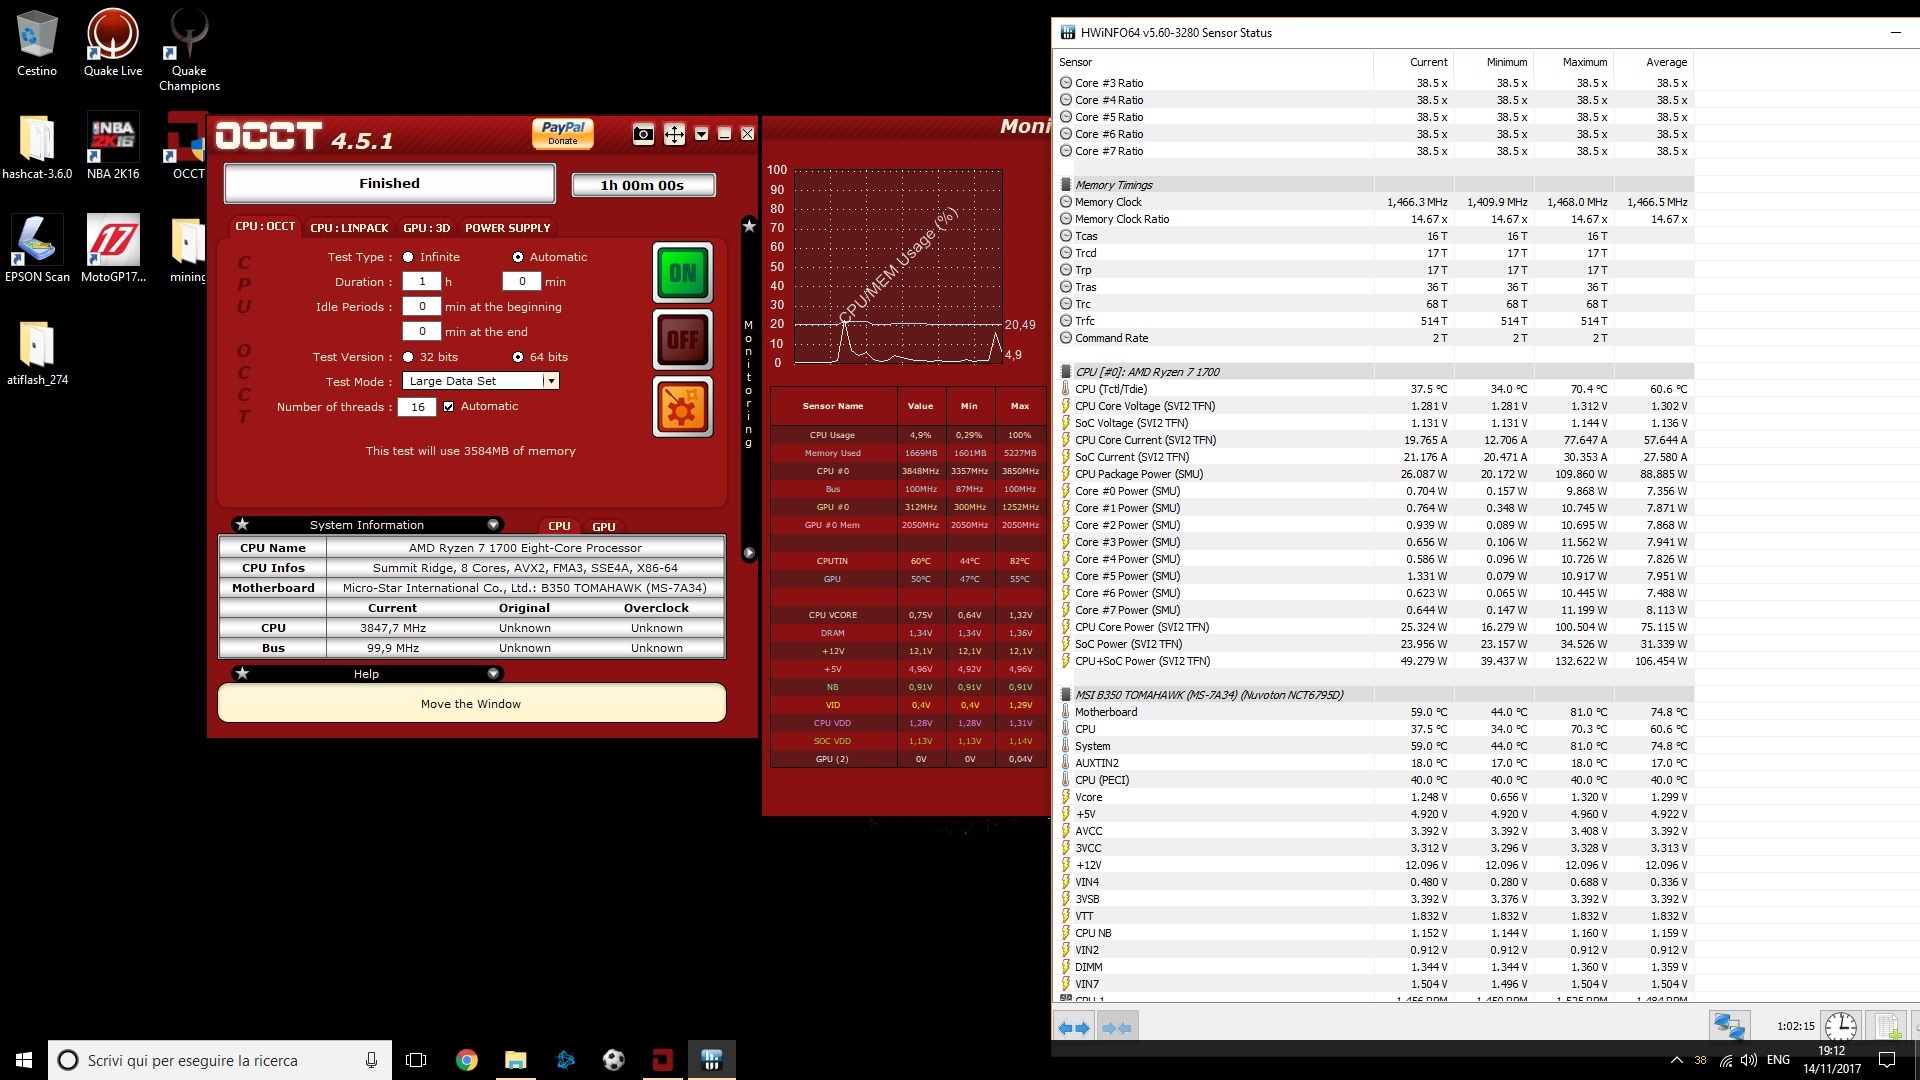Screen dimensions: 1920x1080
Task: Click HWiNFO log file icon with plus
Action: pyautogui.click(x=1887, y=1026)
